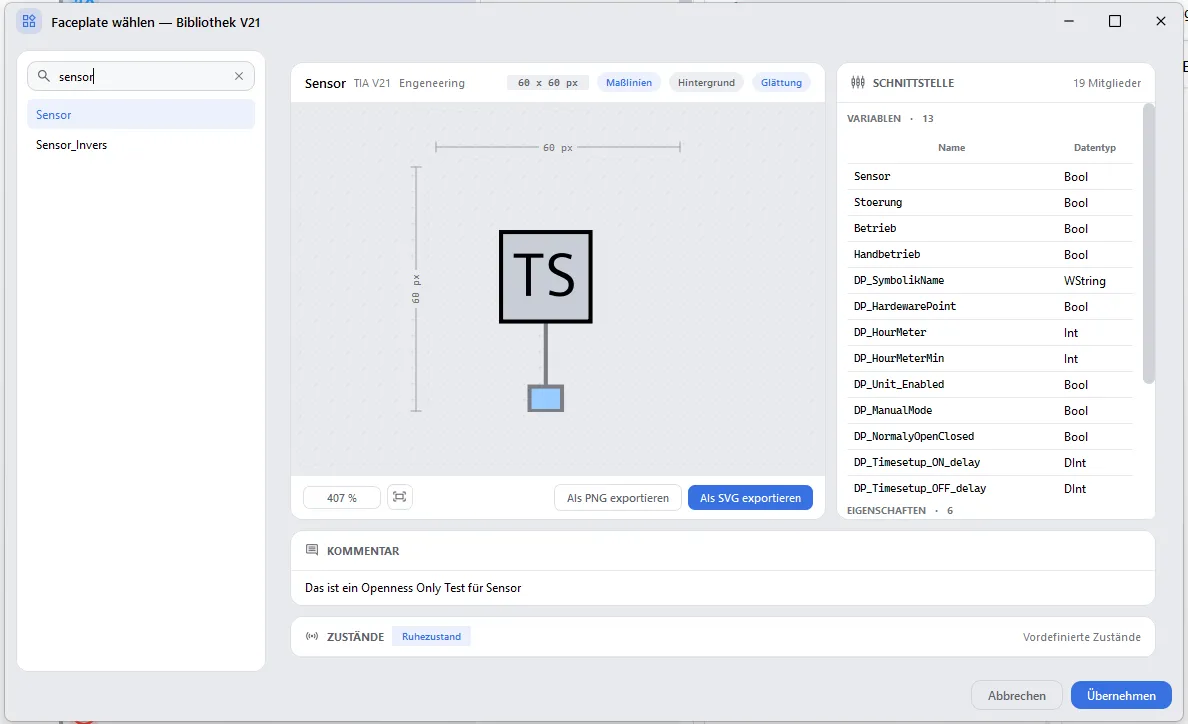This screenshot has height=724, width=1188.
Task: Click the TS sensor symbol preview
Action: coord(546,321)
